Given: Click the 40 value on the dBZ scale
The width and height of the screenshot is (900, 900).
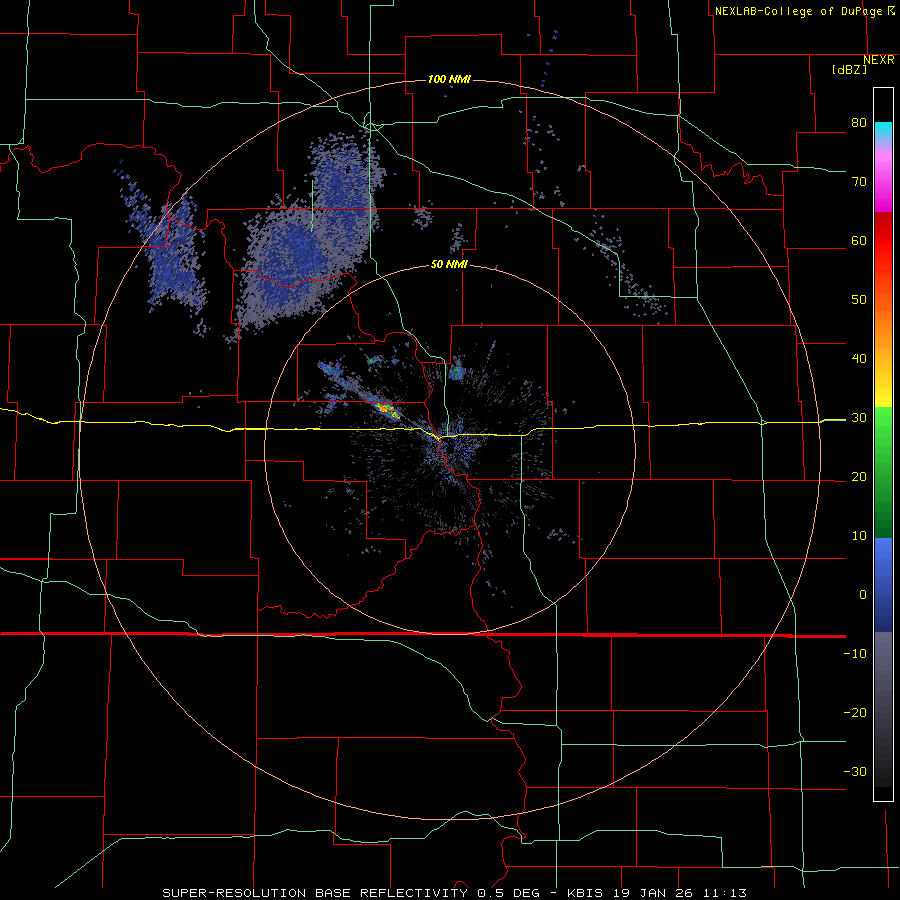Looking at the screenshot, I should point(859,359).
